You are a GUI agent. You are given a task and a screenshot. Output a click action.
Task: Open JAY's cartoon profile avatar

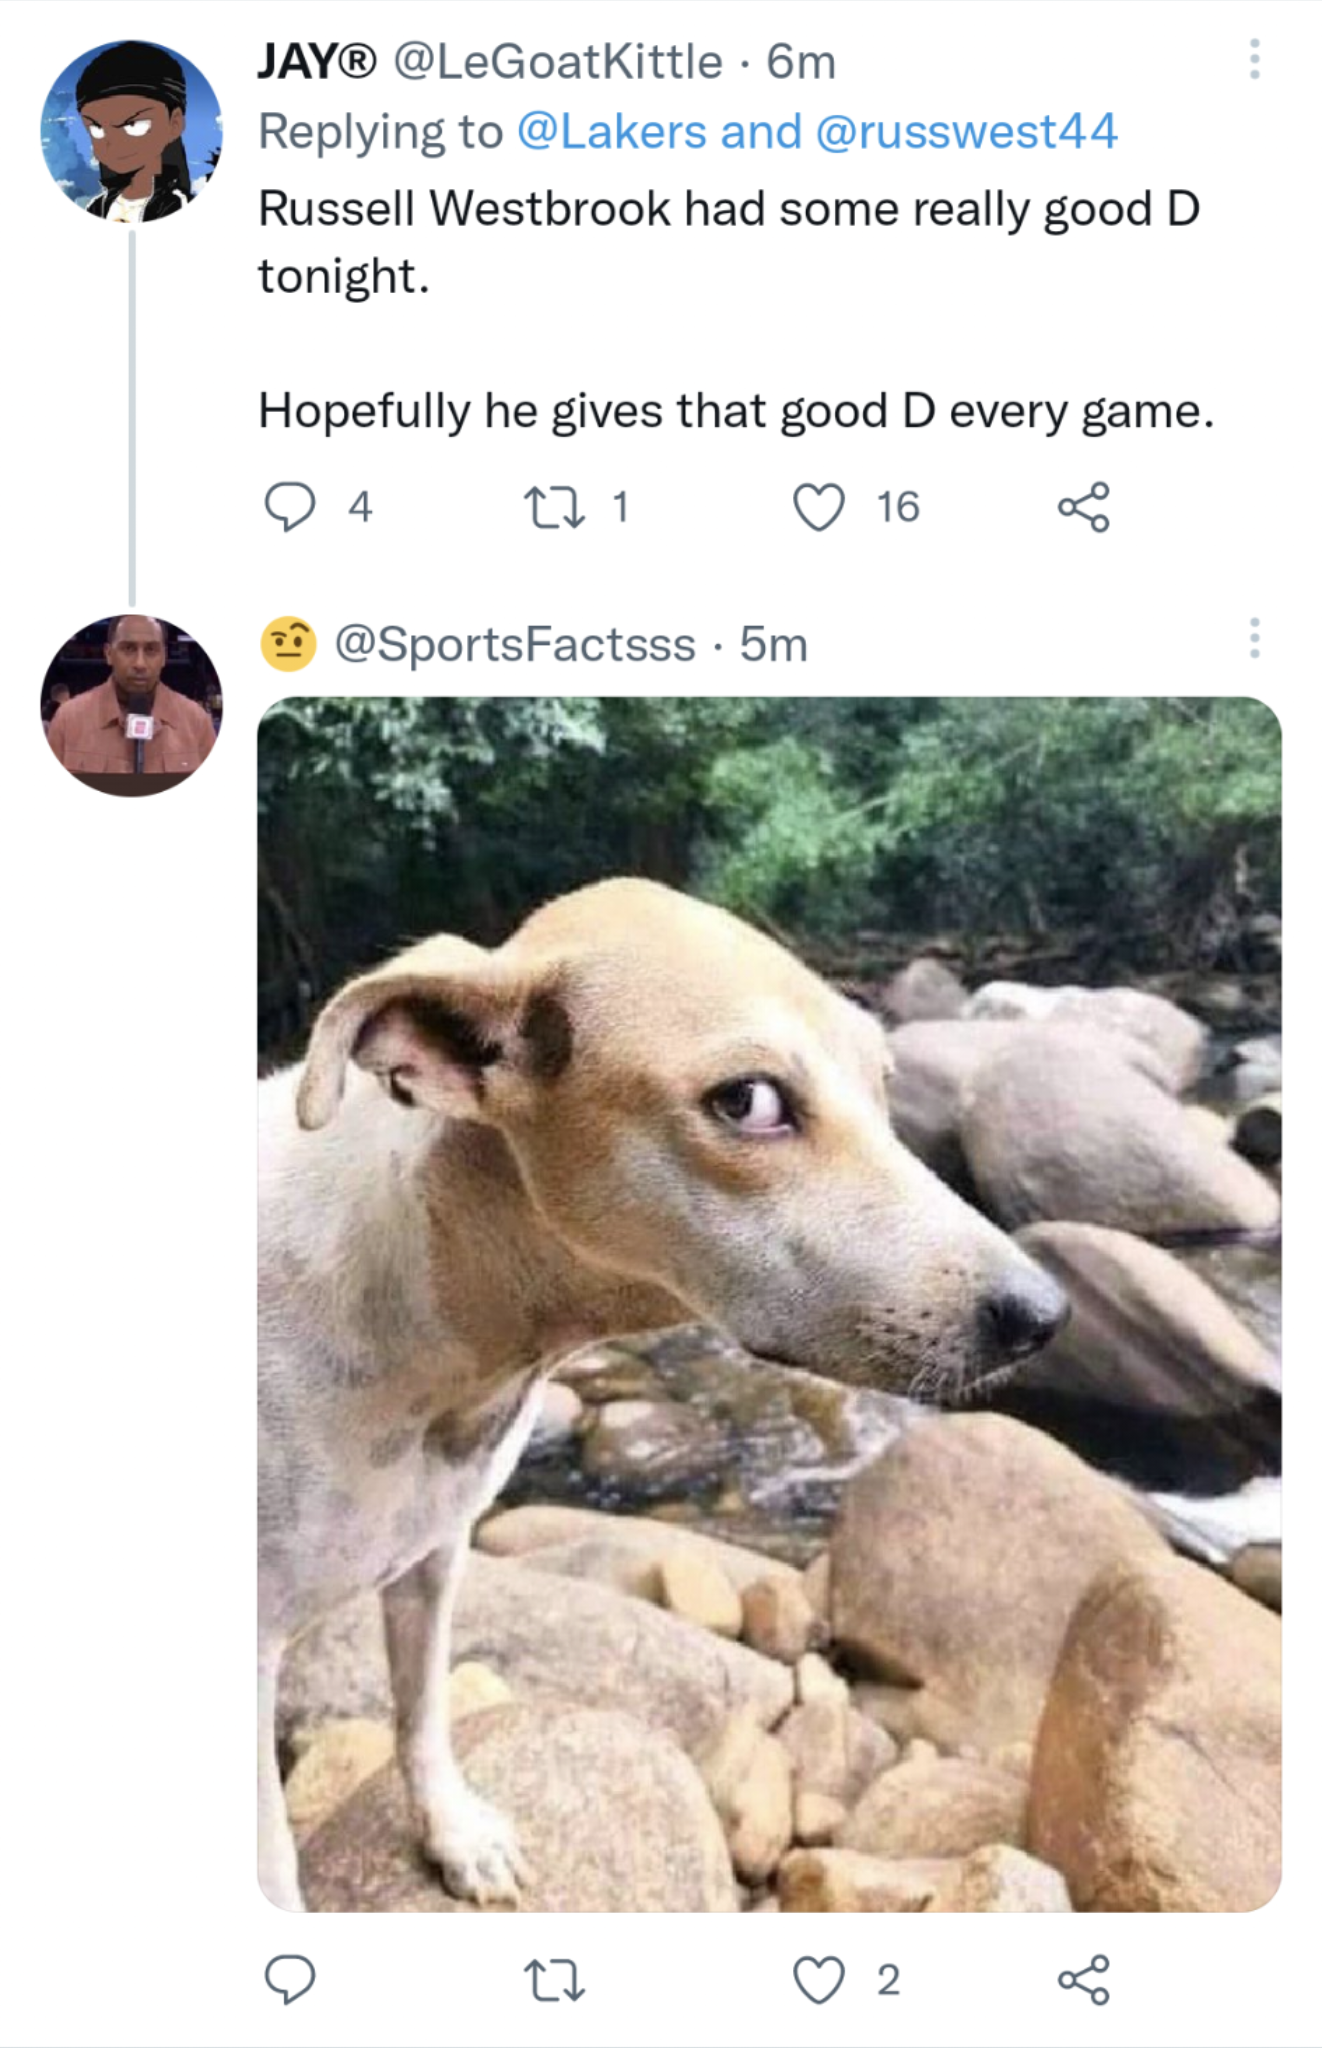(x=131, y=131)
